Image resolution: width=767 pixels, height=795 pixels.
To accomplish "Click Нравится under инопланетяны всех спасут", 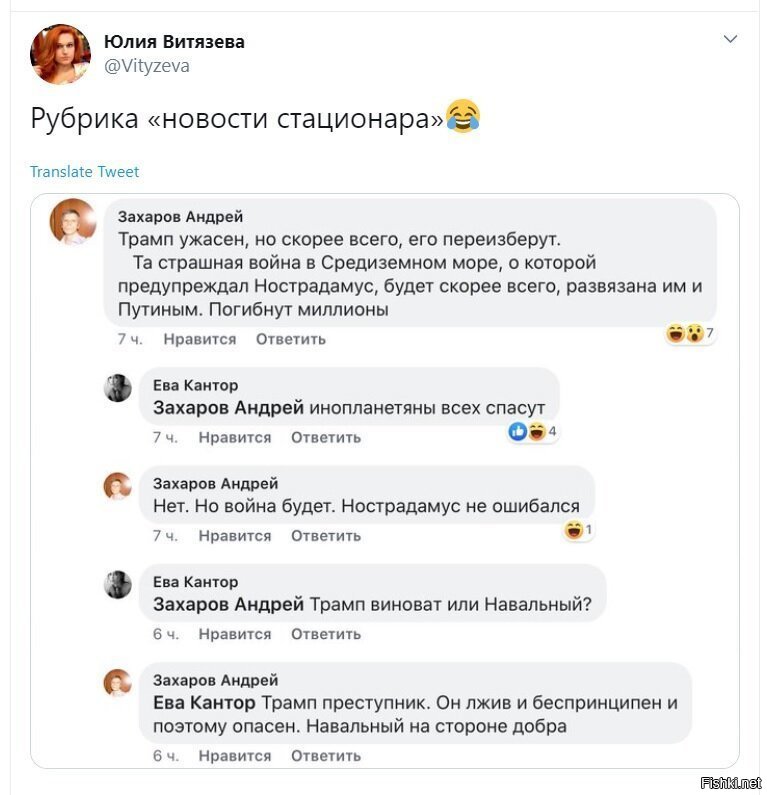I will [x=235, y=438].
